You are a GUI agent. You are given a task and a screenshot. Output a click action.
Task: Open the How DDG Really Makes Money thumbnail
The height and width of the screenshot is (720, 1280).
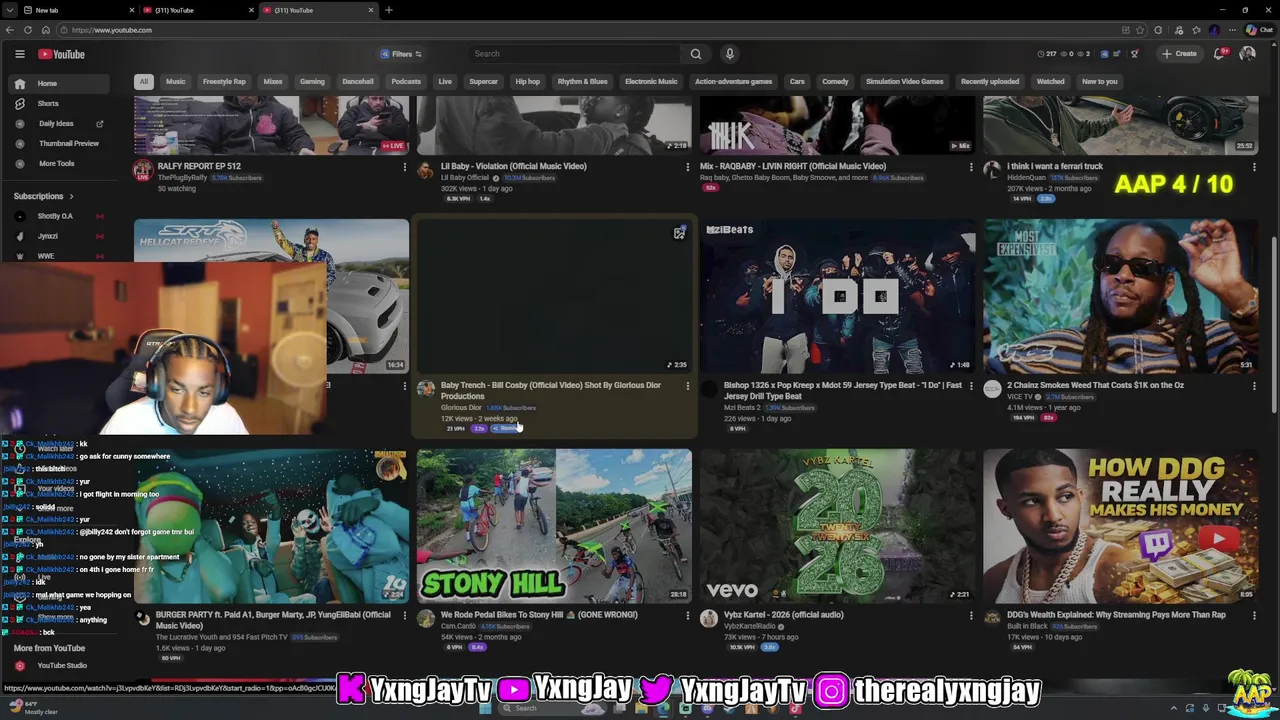1120,526
